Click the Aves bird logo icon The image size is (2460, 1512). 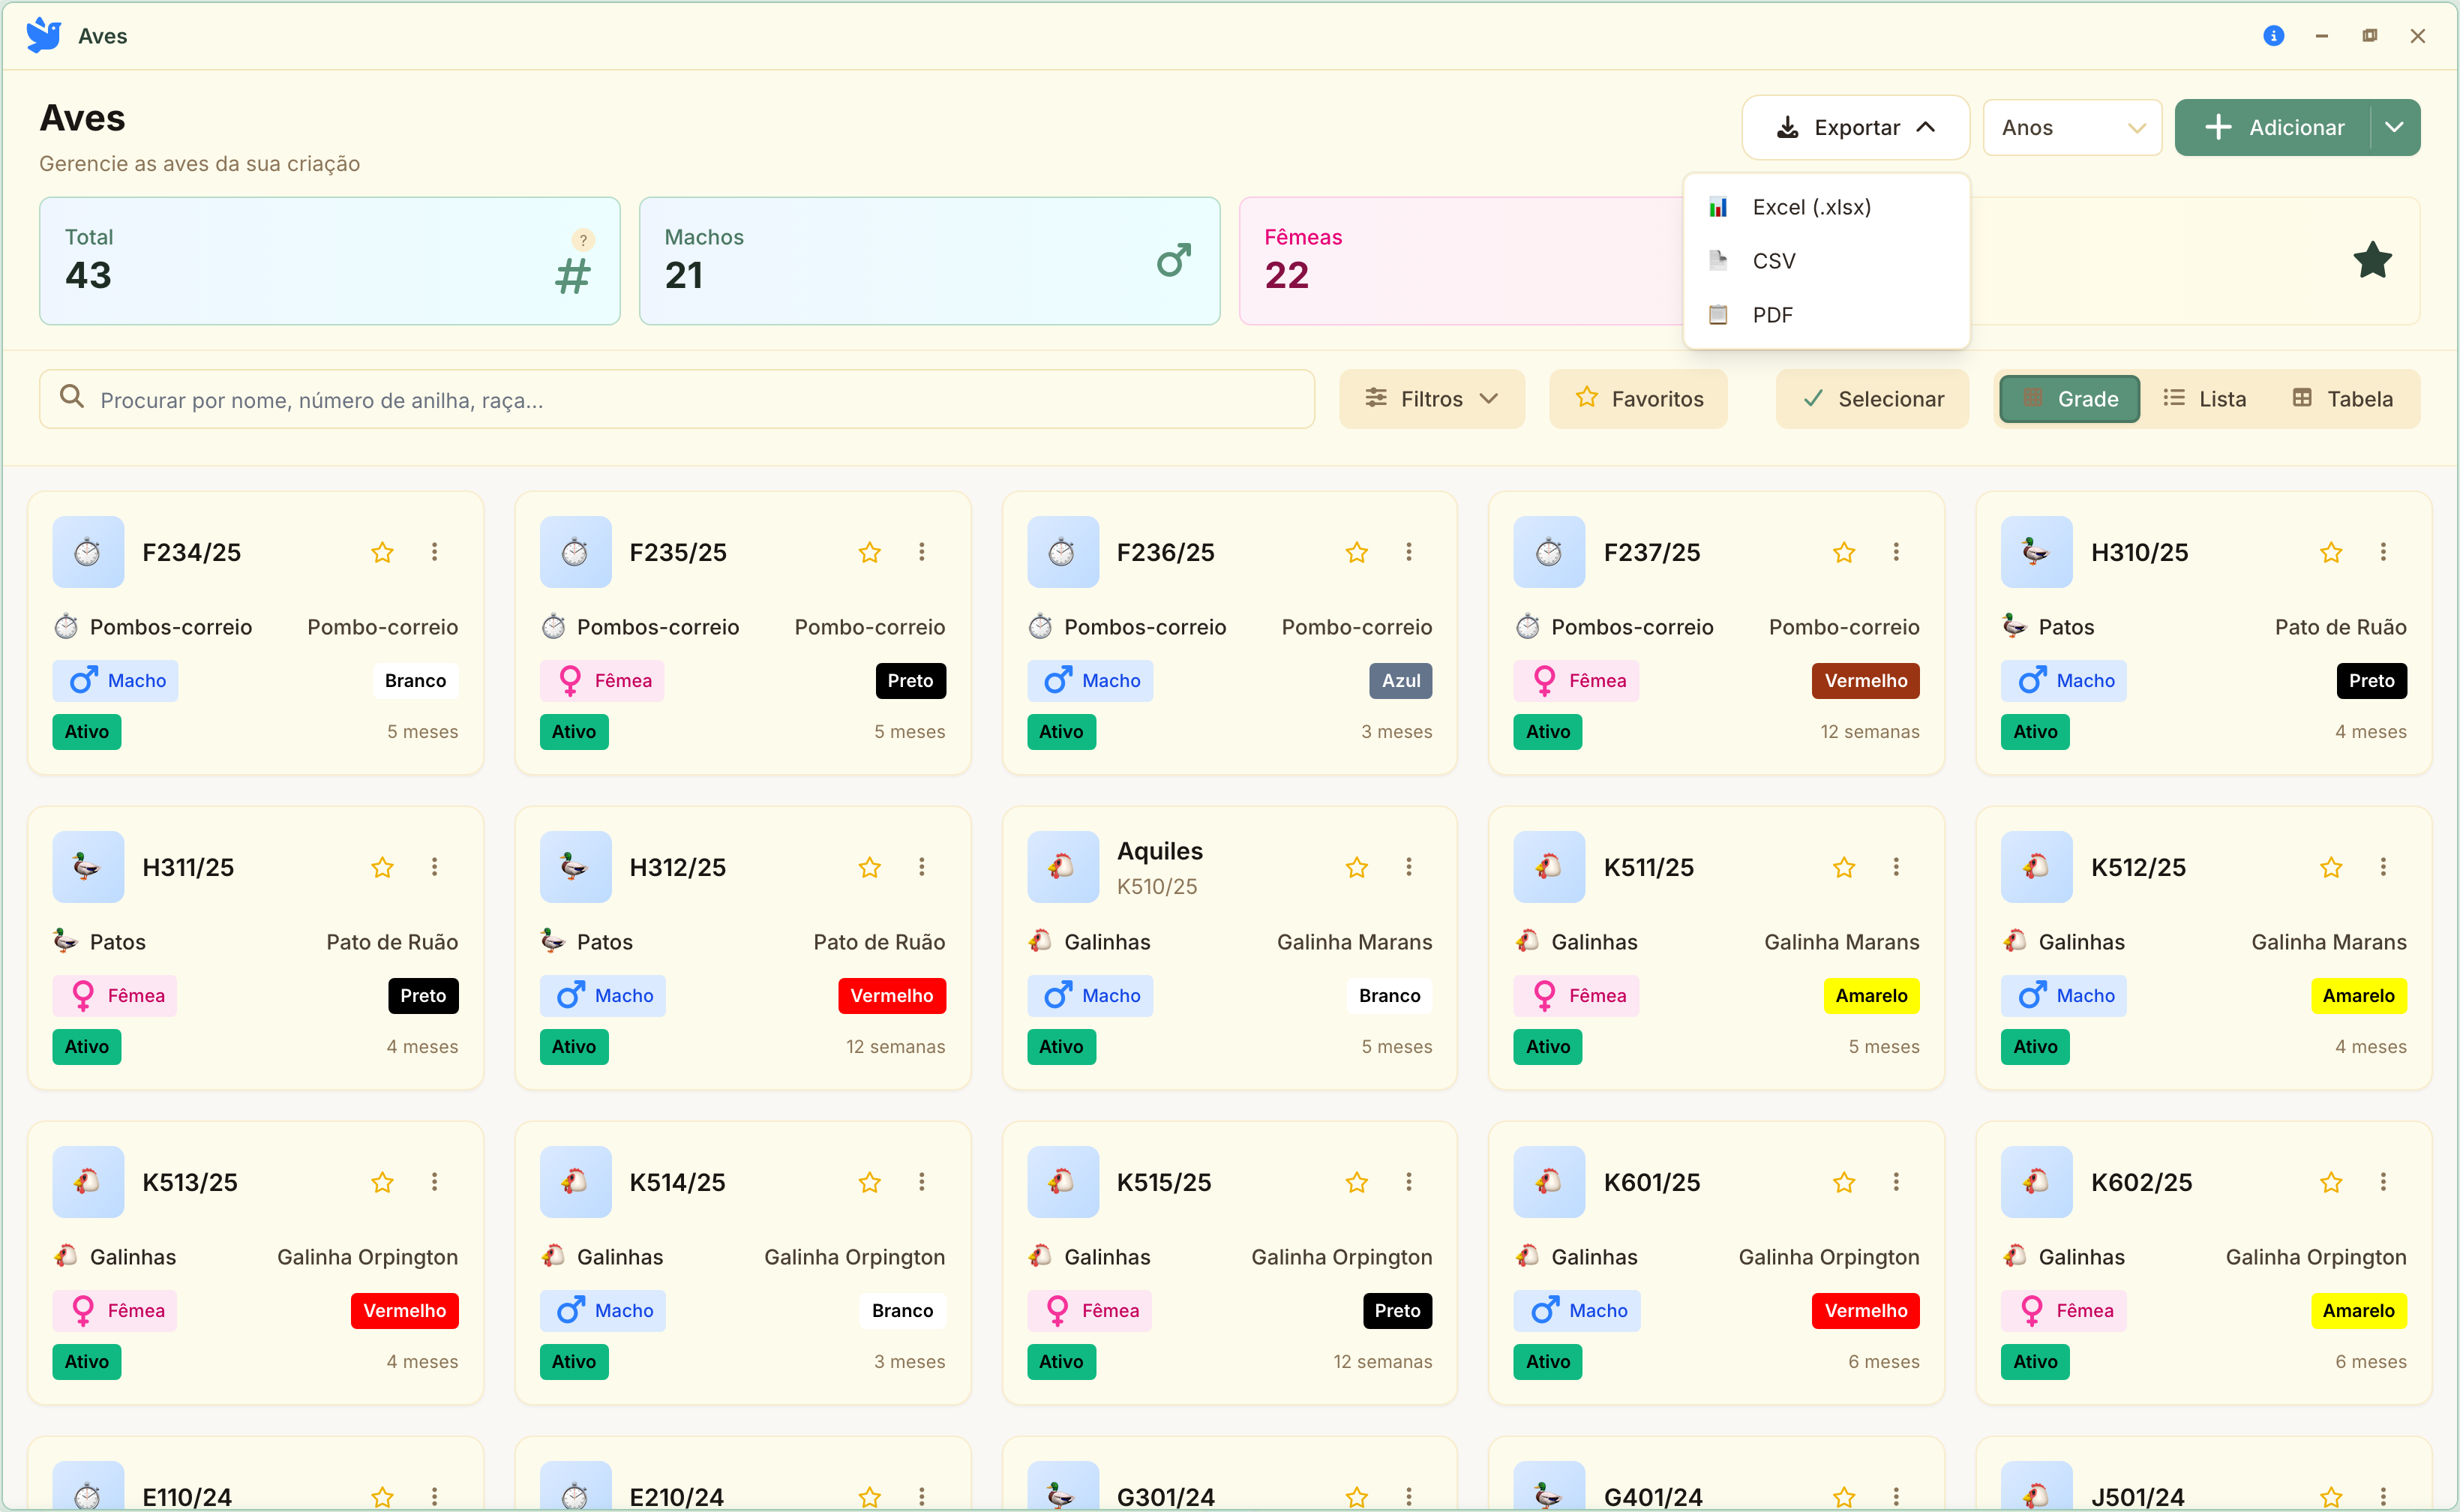click(x=43, y=35)
